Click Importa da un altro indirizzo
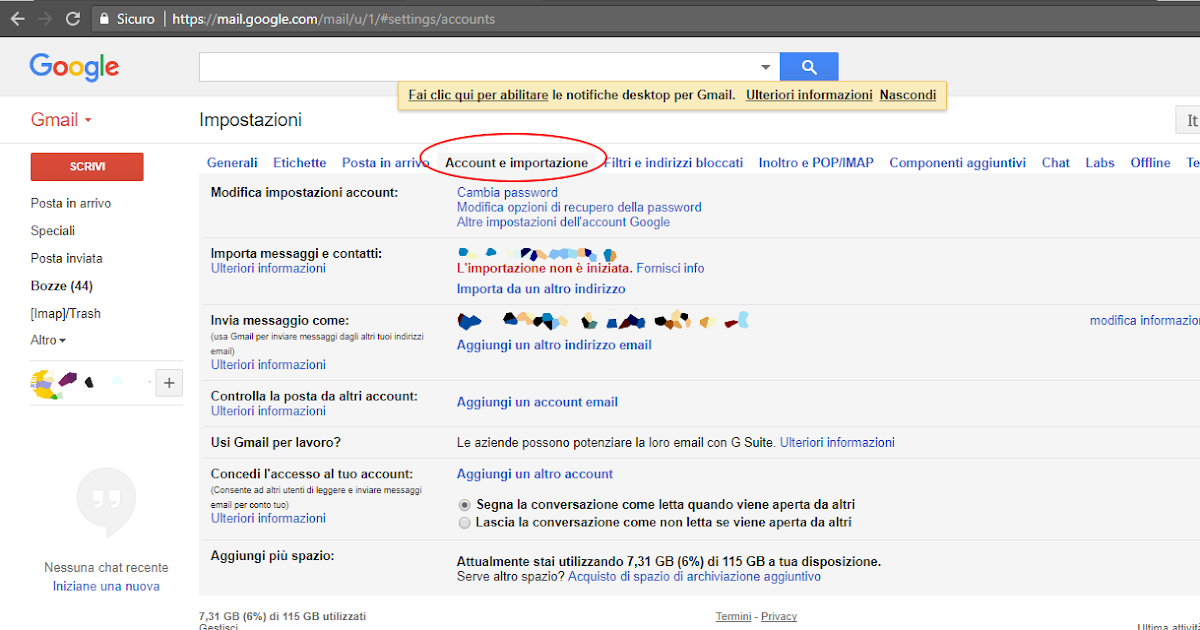The height and width of the screenshot is (630, 1200). coord(541,289)
